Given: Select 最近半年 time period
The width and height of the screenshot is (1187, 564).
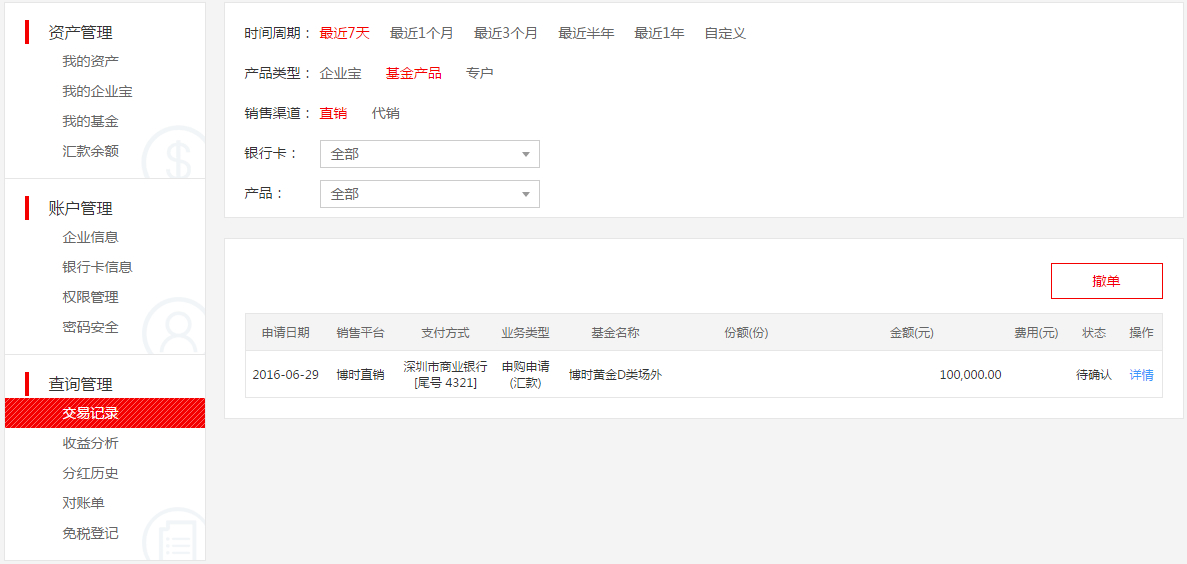Looking at the screenshot, I should click(x=586, y=33).
